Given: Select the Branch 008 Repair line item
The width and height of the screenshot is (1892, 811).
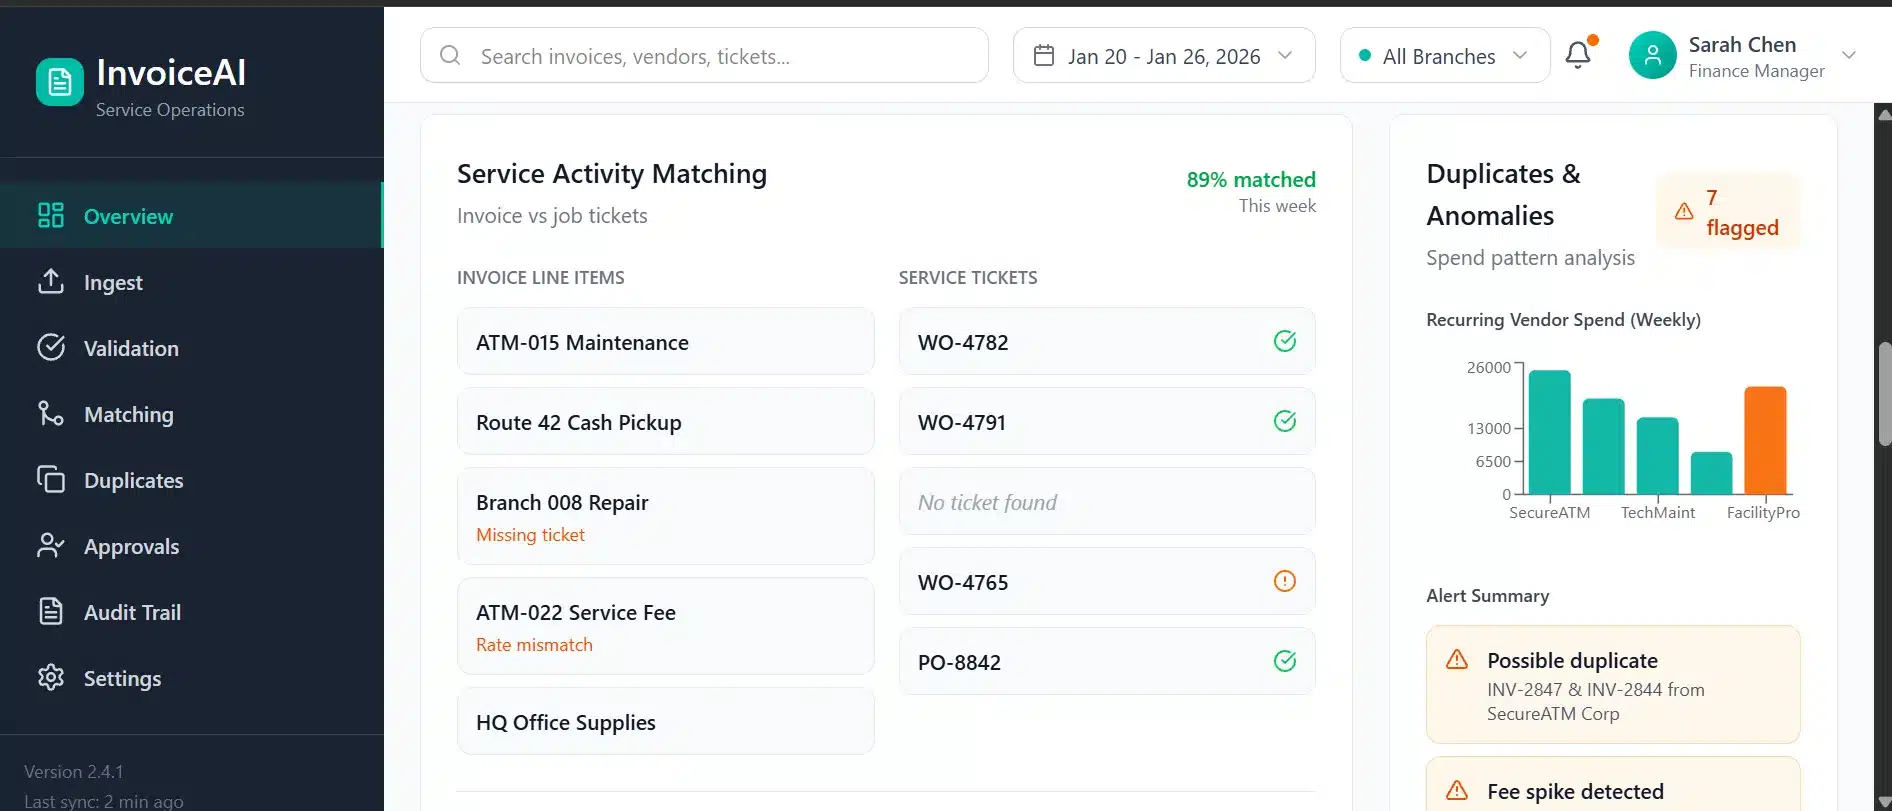Looking at the screenshot, I should click(x=665, y=516).
